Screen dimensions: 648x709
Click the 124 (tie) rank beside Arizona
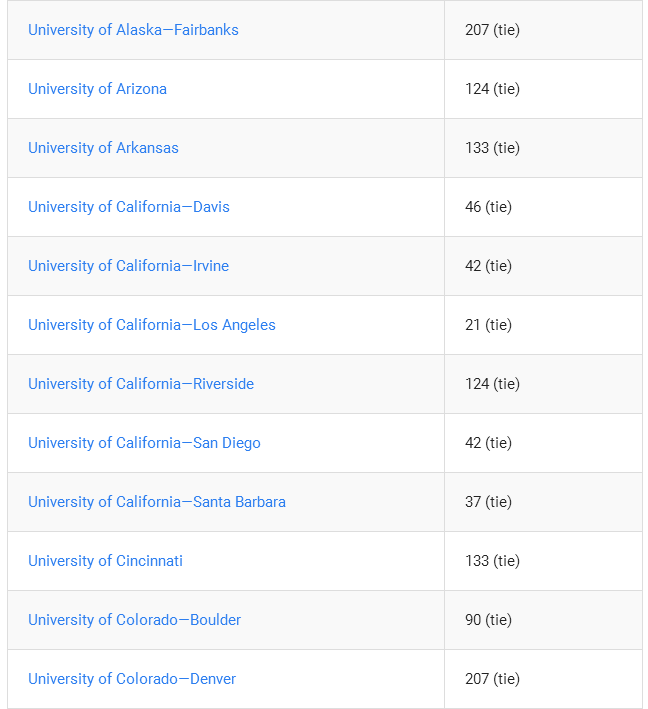click(x=492, y=89)
